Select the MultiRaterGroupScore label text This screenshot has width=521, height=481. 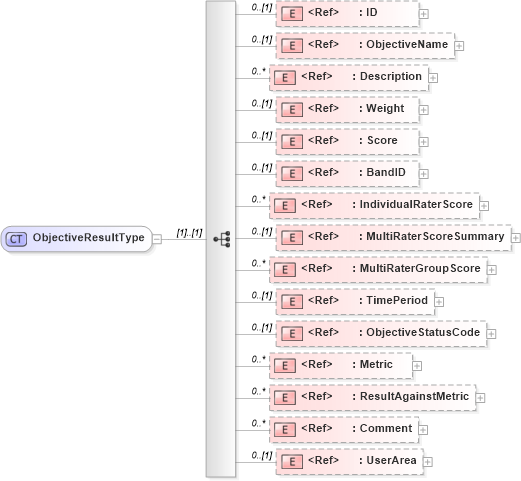tap(420, 268)
